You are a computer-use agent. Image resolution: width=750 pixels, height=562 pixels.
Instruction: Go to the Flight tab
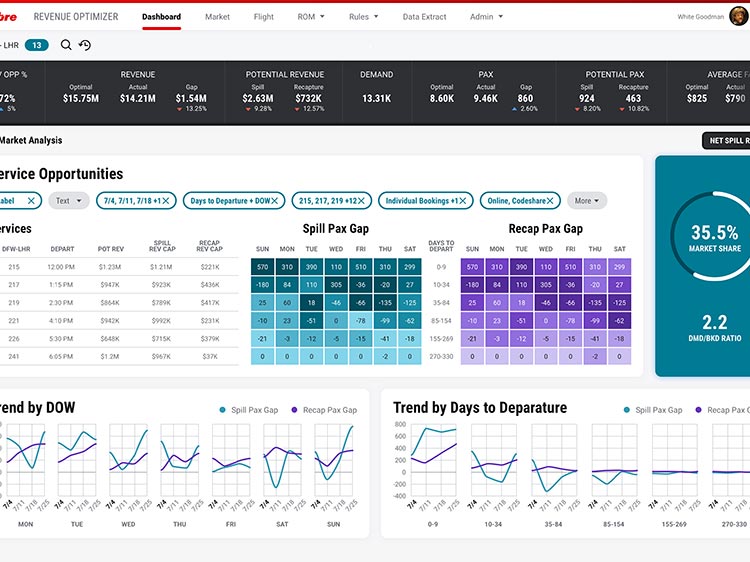[x=264, y=17]
